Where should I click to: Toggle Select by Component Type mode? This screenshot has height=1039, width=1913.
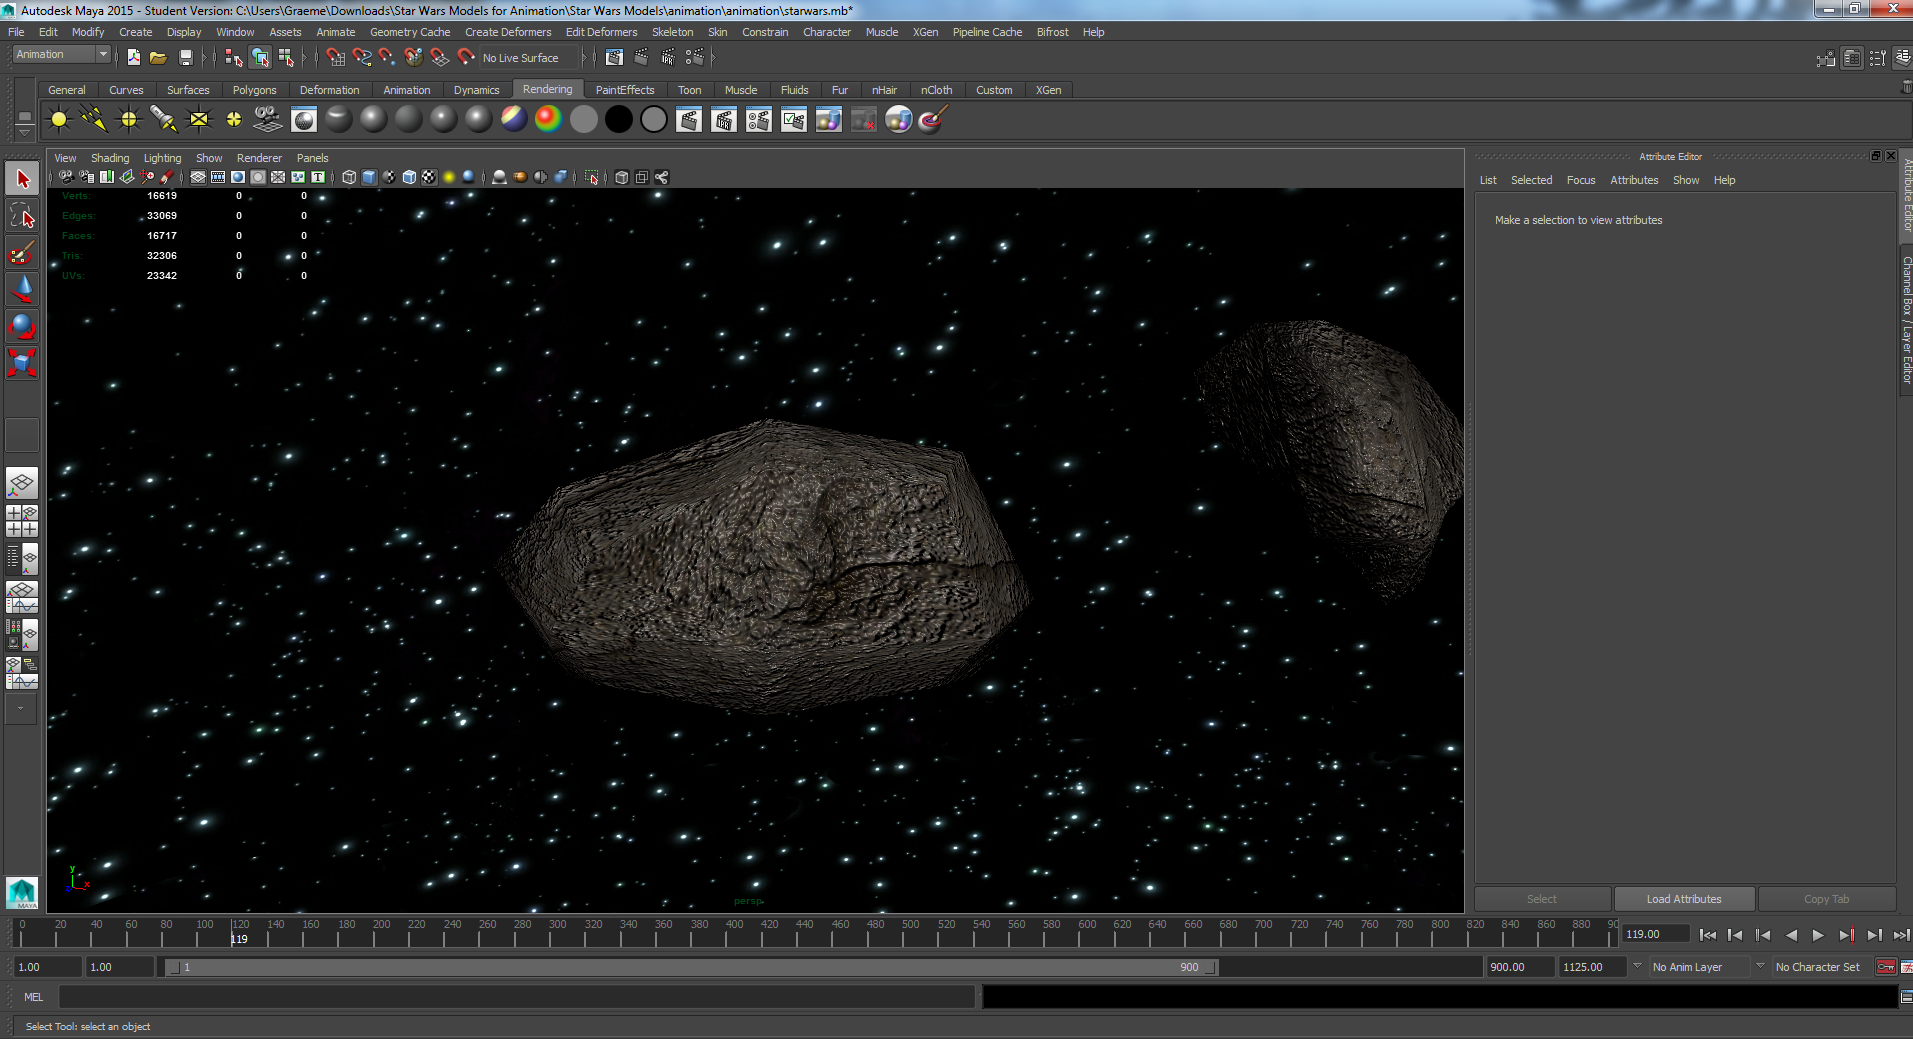(x=286, y=58)
